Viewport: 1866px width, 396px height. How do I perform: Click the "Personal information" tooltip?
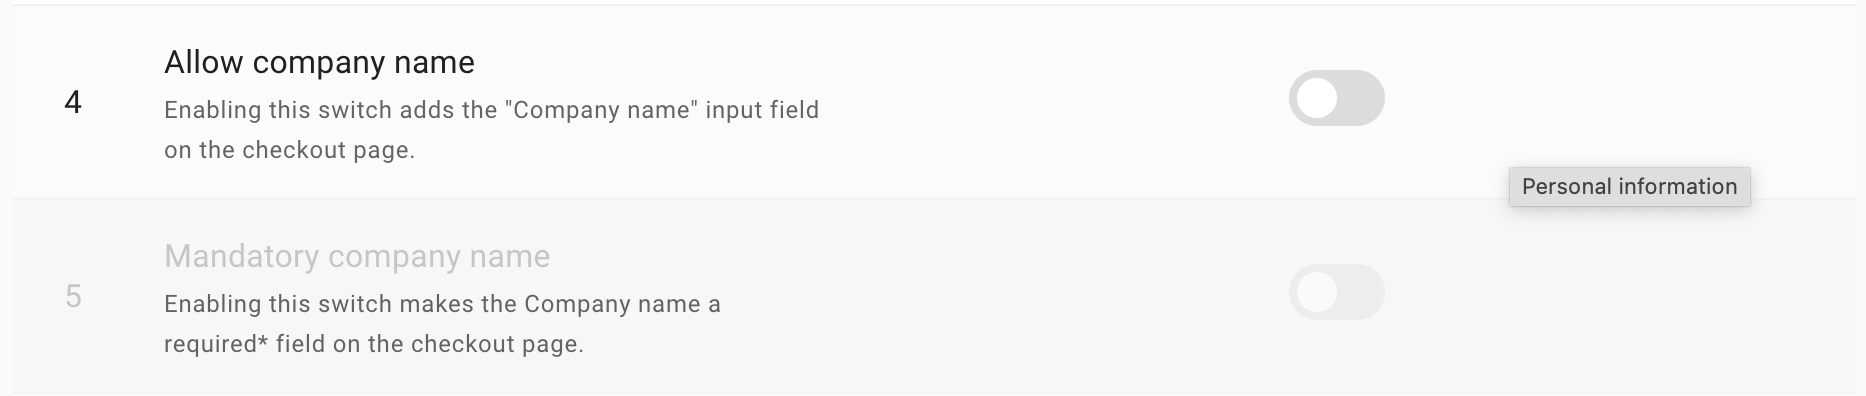(1629, 187)
